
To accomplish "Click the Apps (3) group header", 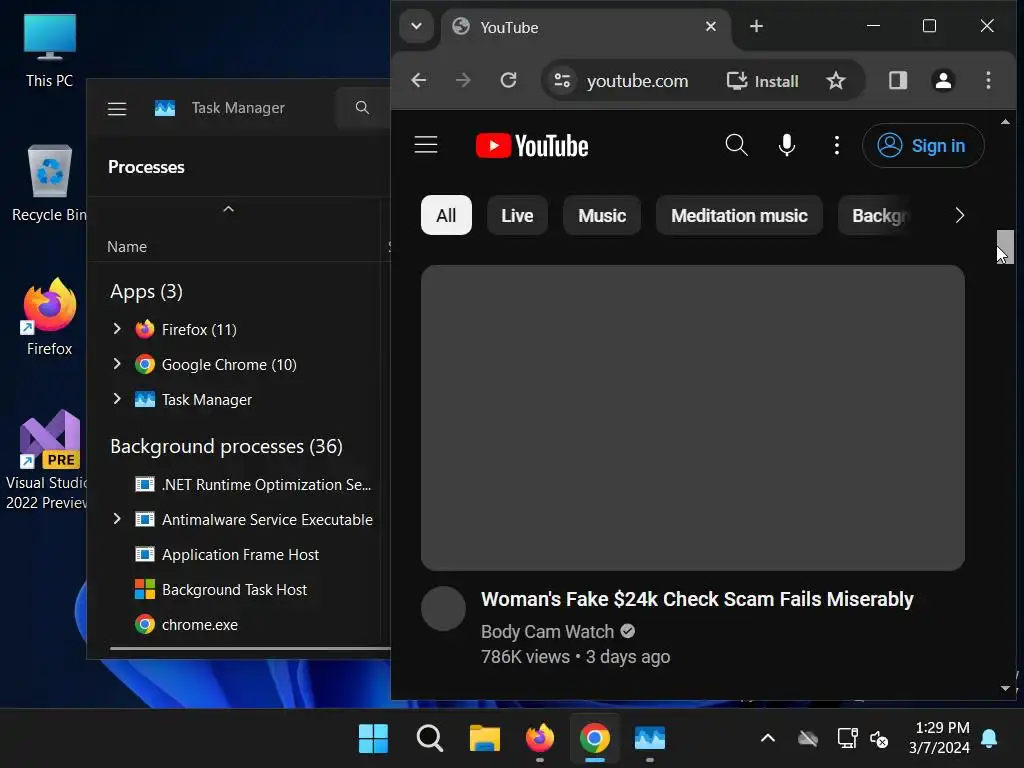I will click(x=146, y=291).
